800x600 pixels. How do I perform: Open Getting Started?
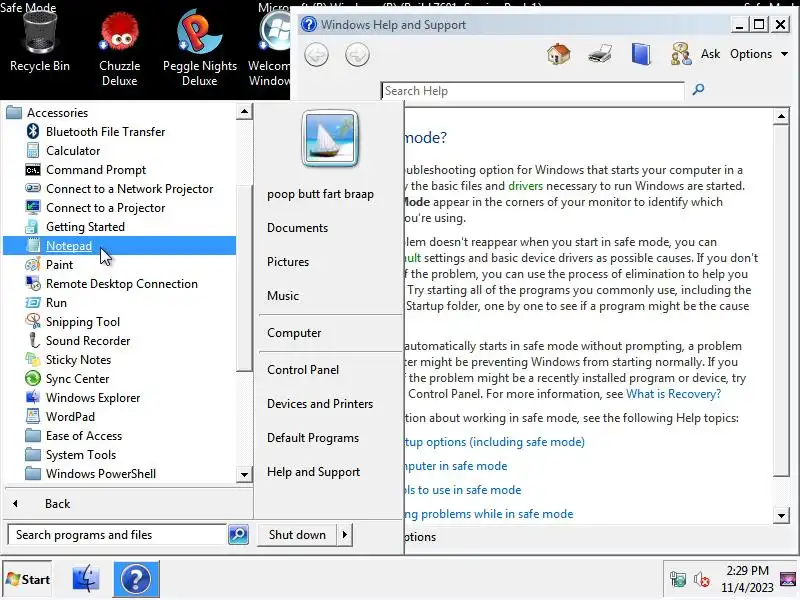[x=119, y=227]
